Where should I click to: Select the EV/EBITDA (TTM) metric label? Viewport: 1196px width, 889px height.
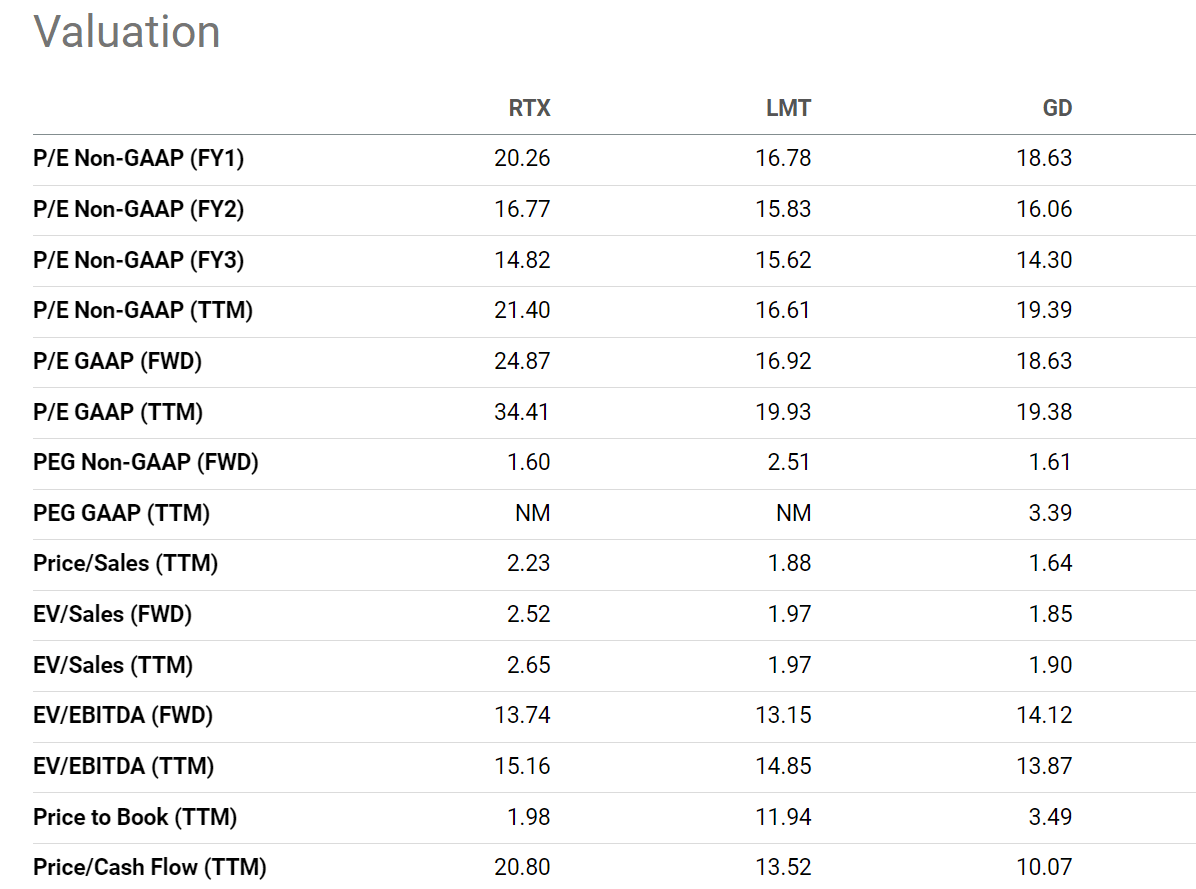point(123,766)
